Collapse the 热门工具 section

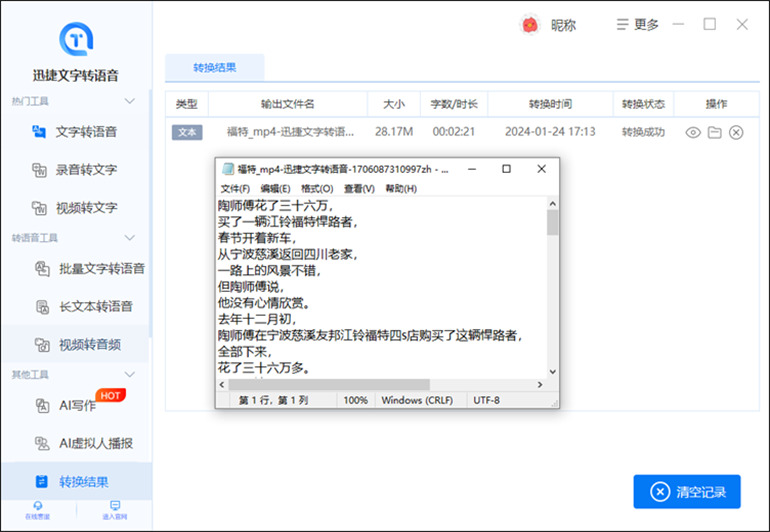point(130,101)
